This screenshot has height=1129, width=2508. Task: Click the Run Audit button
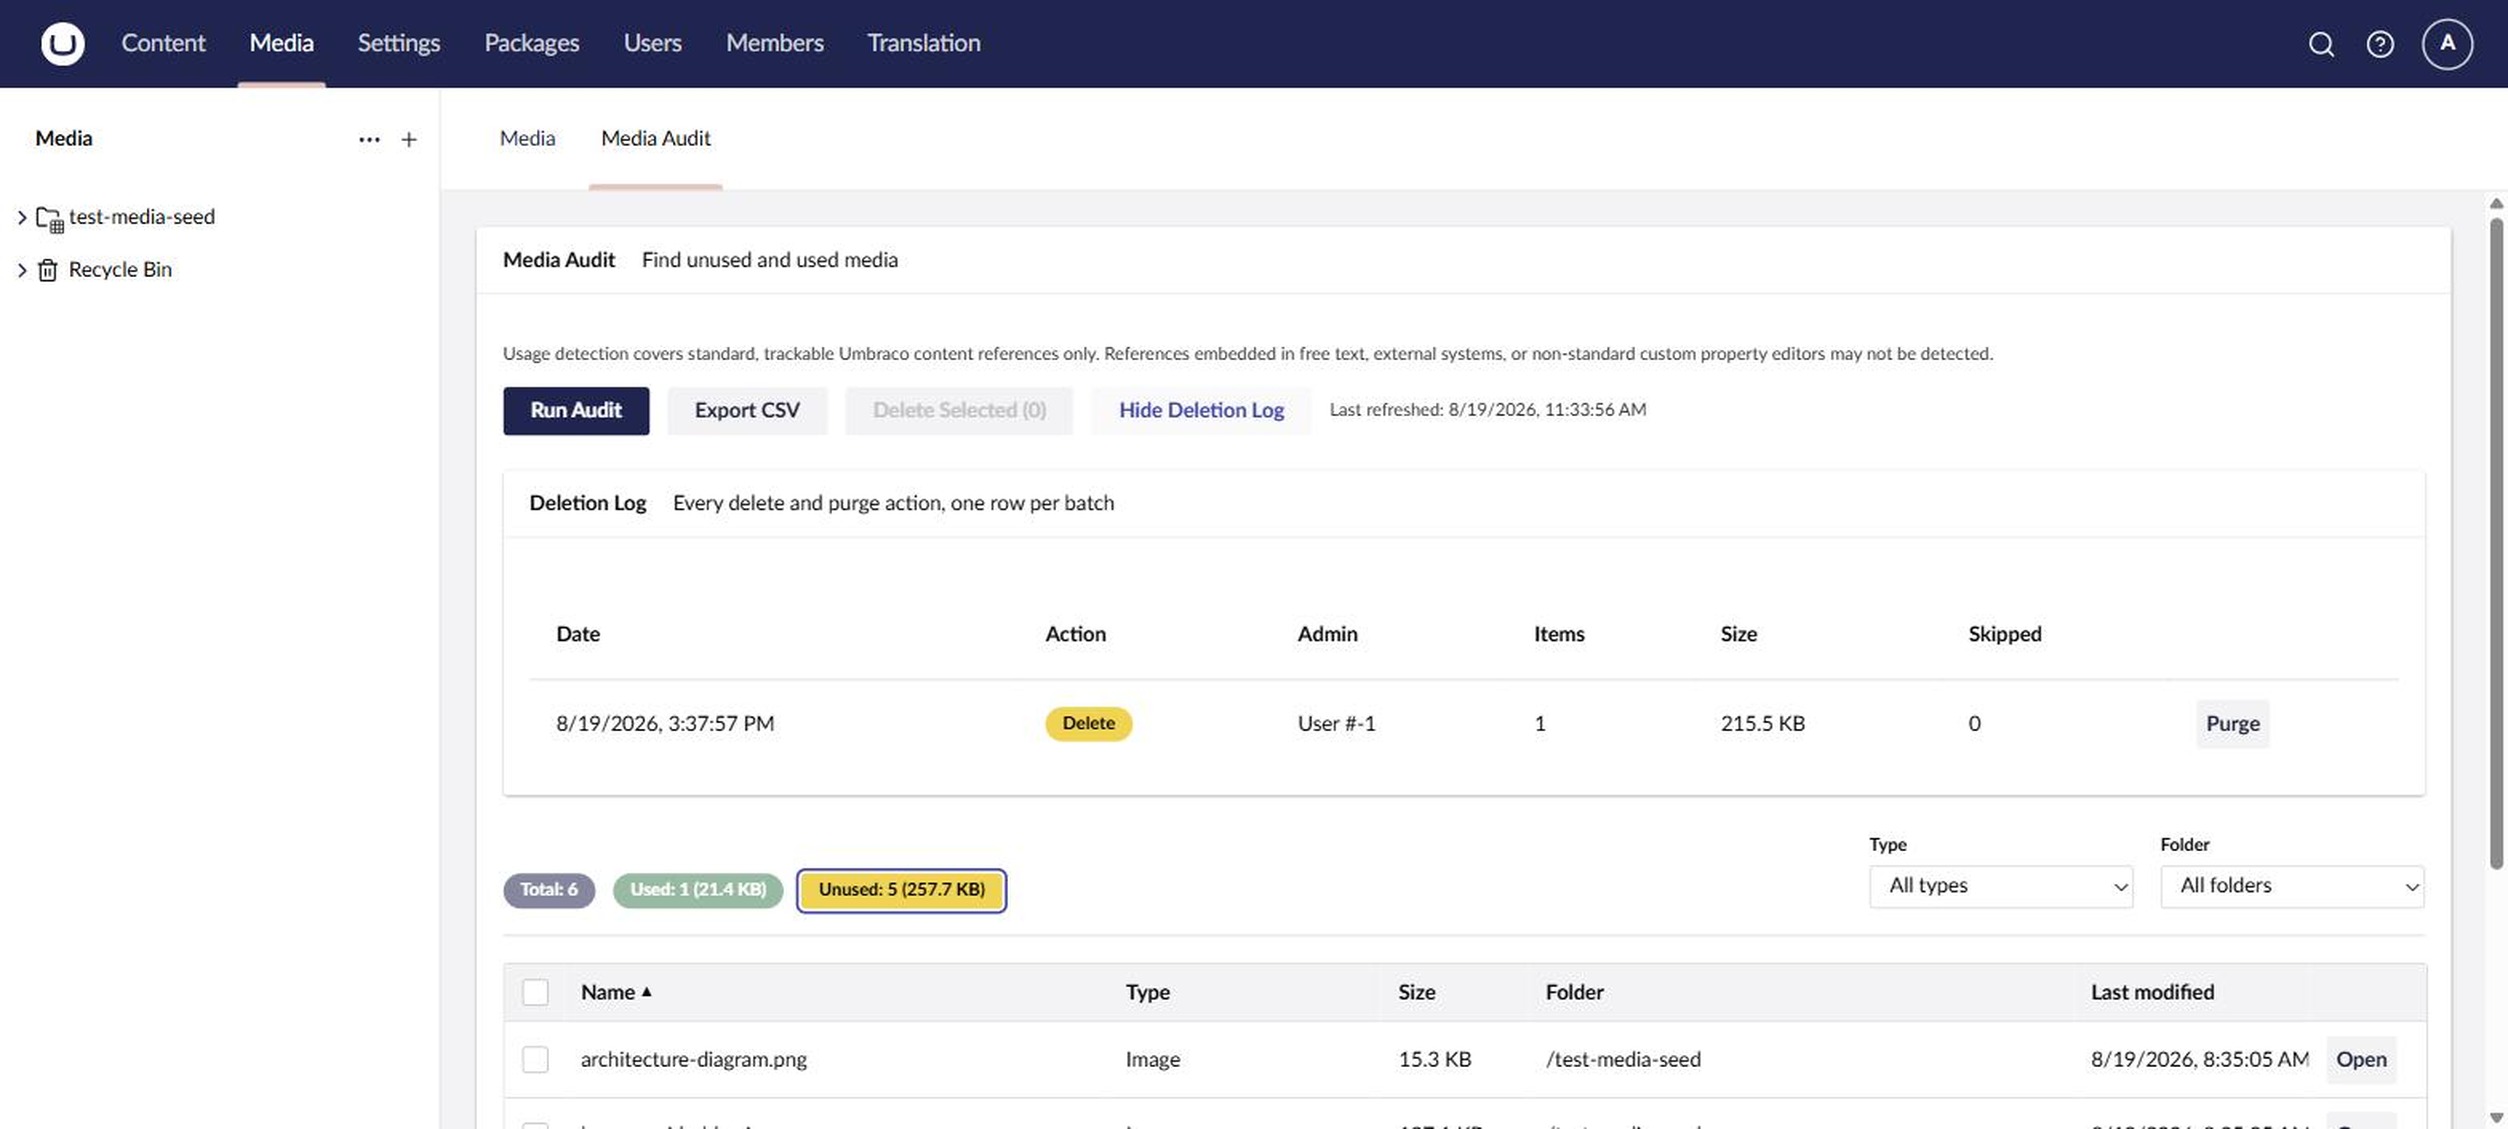point(576,411)
